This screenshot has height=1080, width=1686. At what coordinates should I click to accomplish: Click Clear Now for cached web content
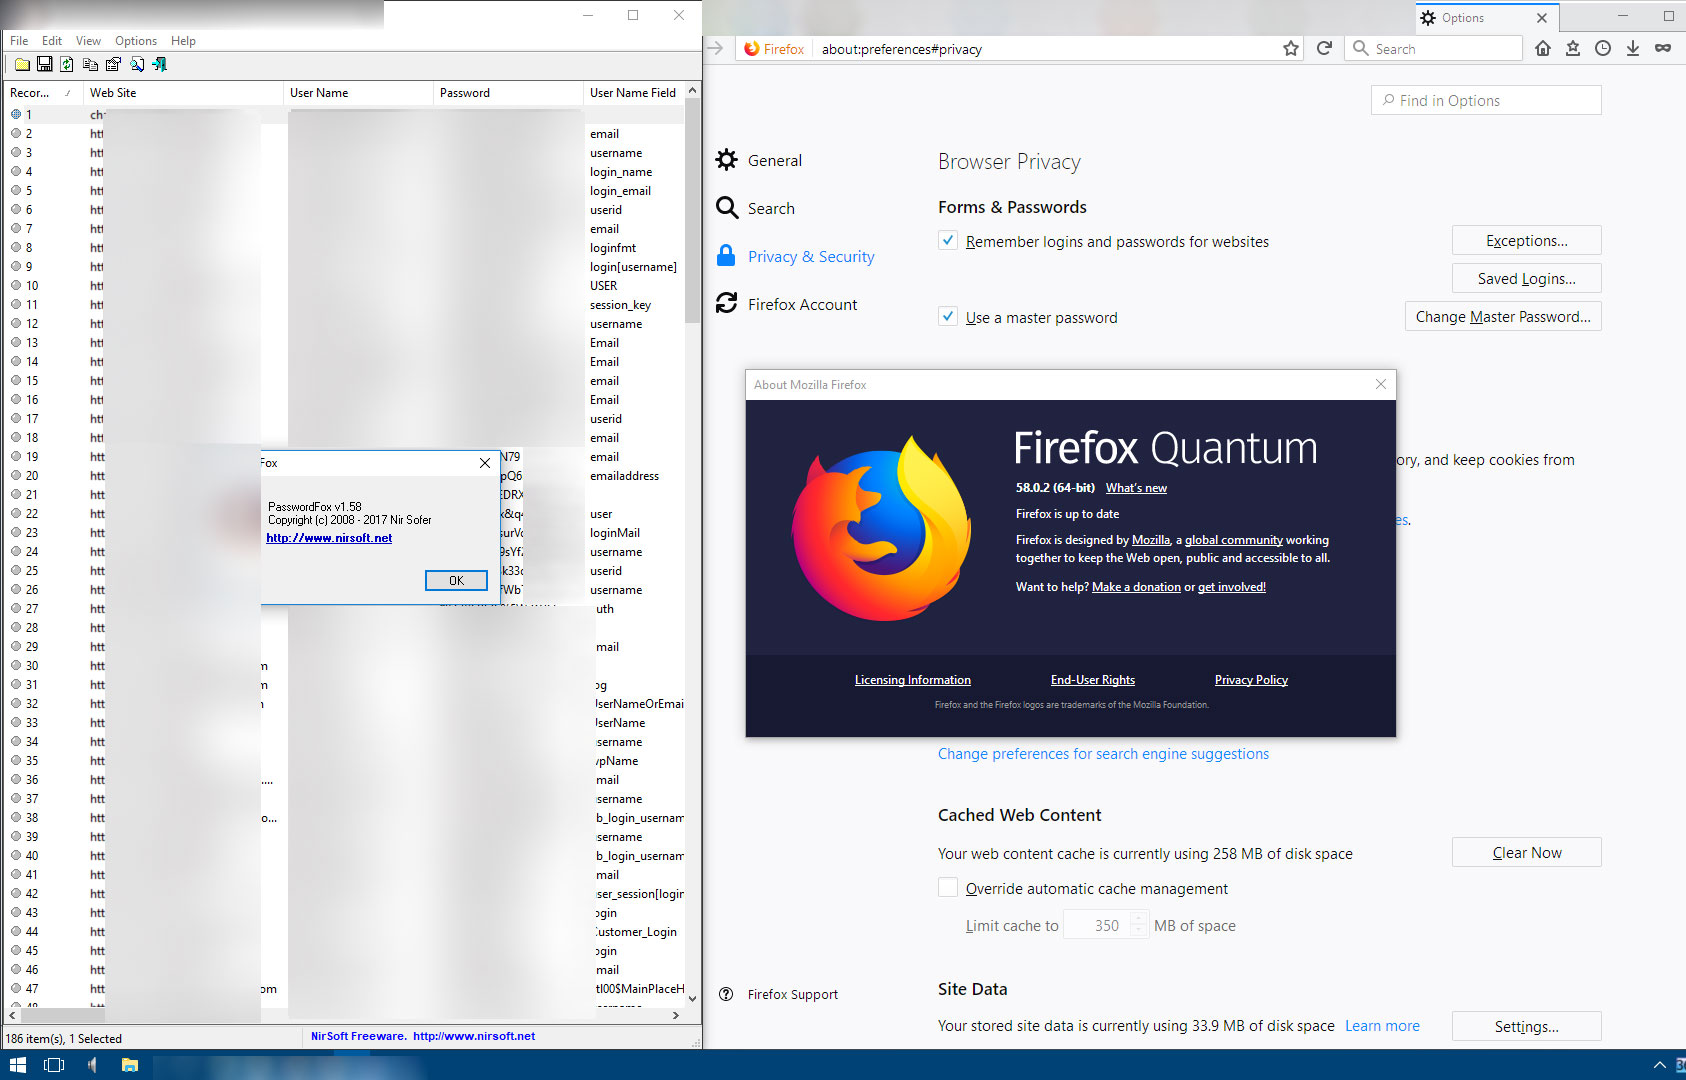1526,852
